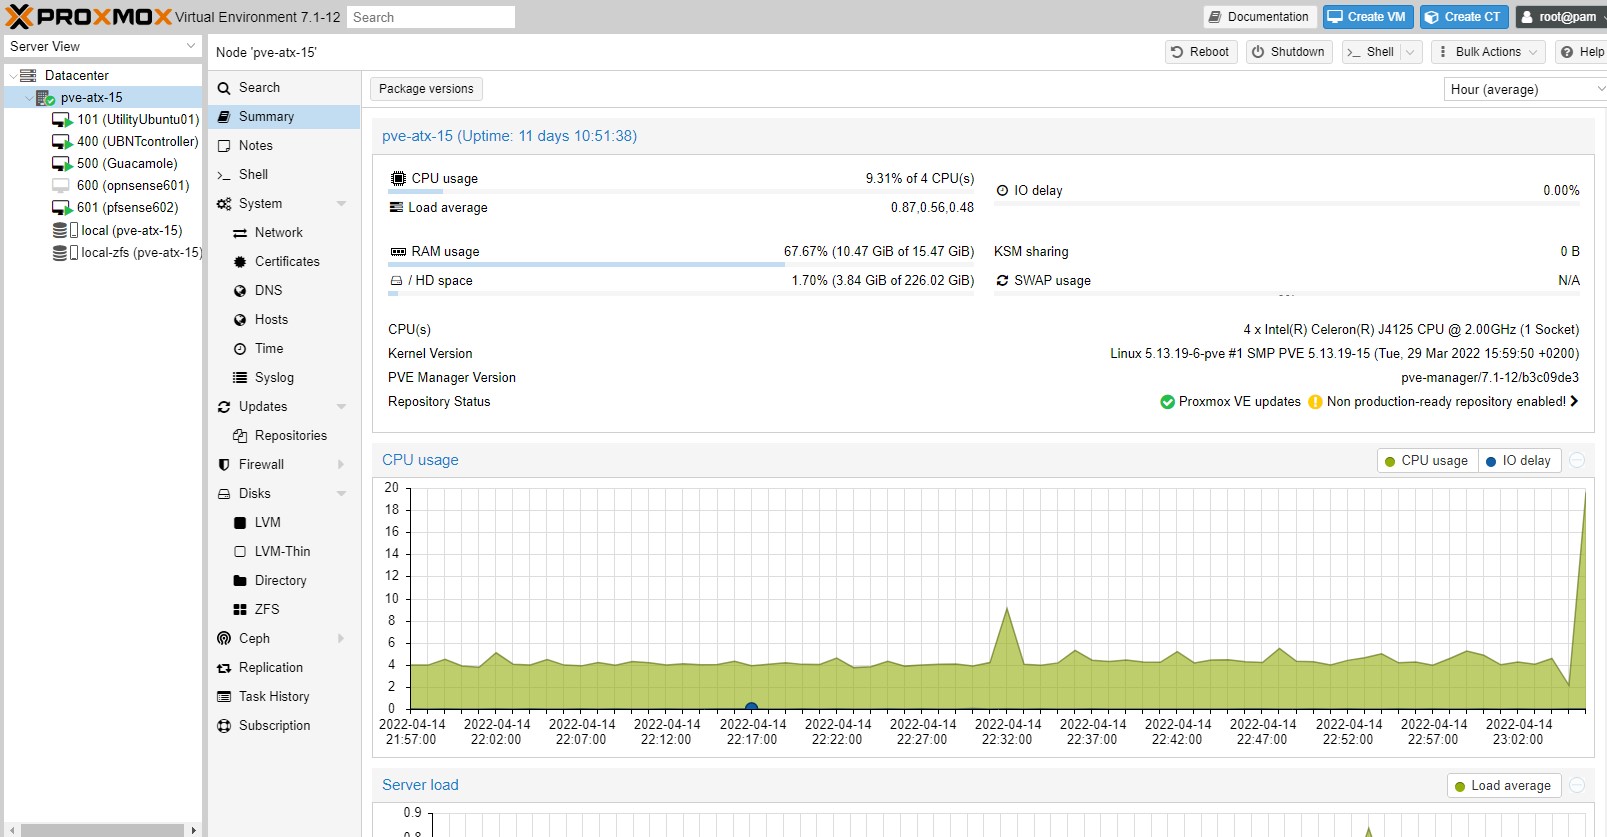Toggle IO delay series in chart legend
The width and height of the screenshot is (1607, 837).
[x=1519, y=460]
